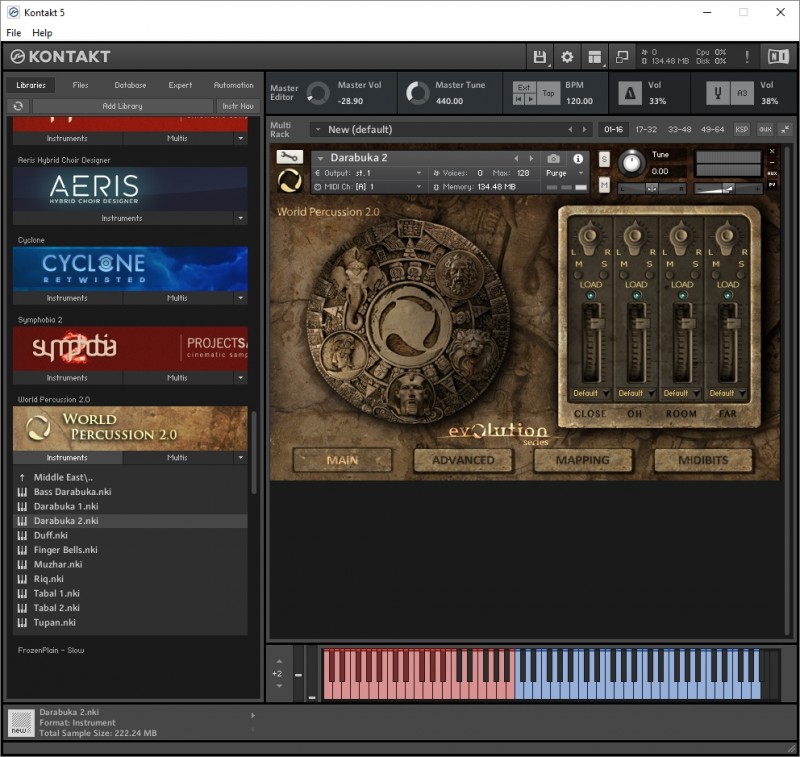Click the instrument info icon
This screenshot has height=757, width=800.
(577, 158)
